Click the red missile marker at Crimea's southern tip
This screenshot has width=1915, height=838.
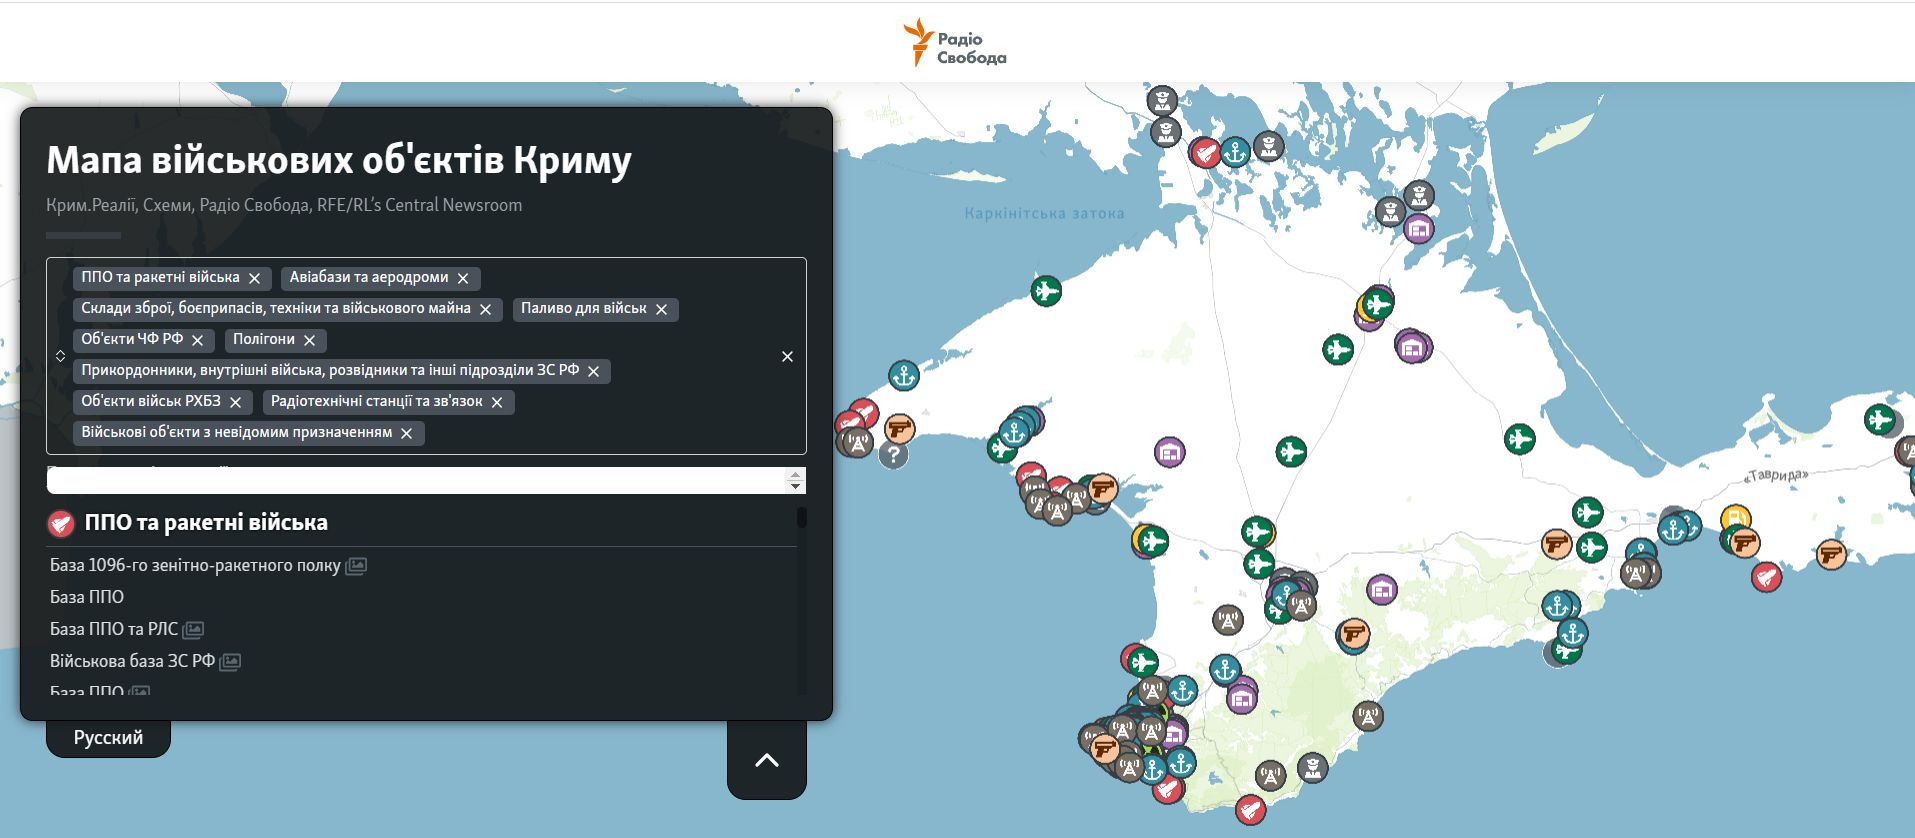pyautogui.click(x=1250, y=808)
